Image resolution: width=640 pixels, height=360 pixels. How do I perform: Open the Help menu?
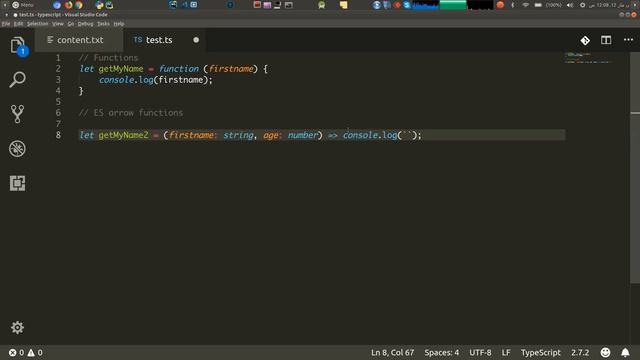[x=119, y=24]
